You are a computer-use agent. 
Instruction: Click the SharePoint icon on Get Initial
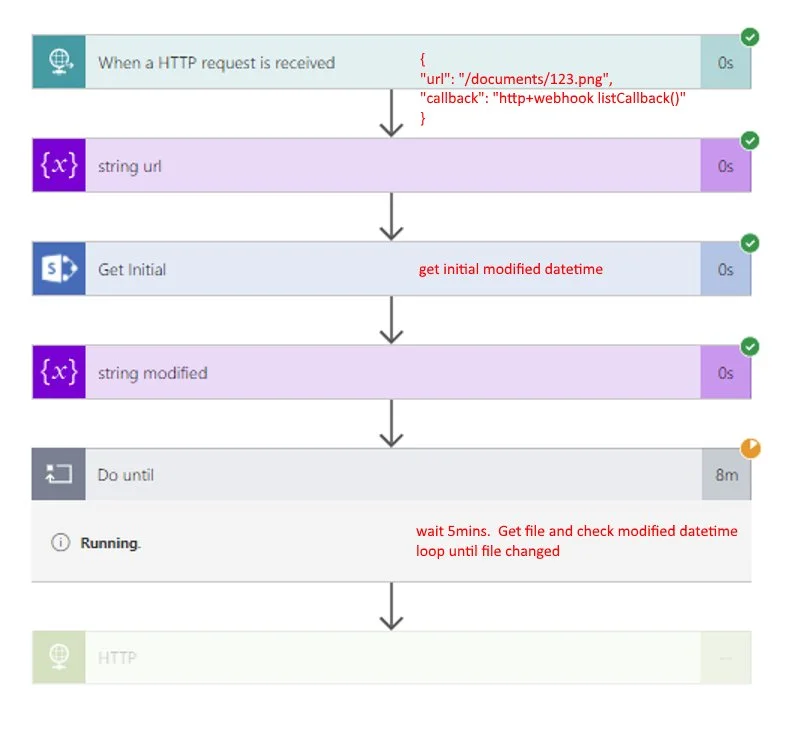point(59,269)
